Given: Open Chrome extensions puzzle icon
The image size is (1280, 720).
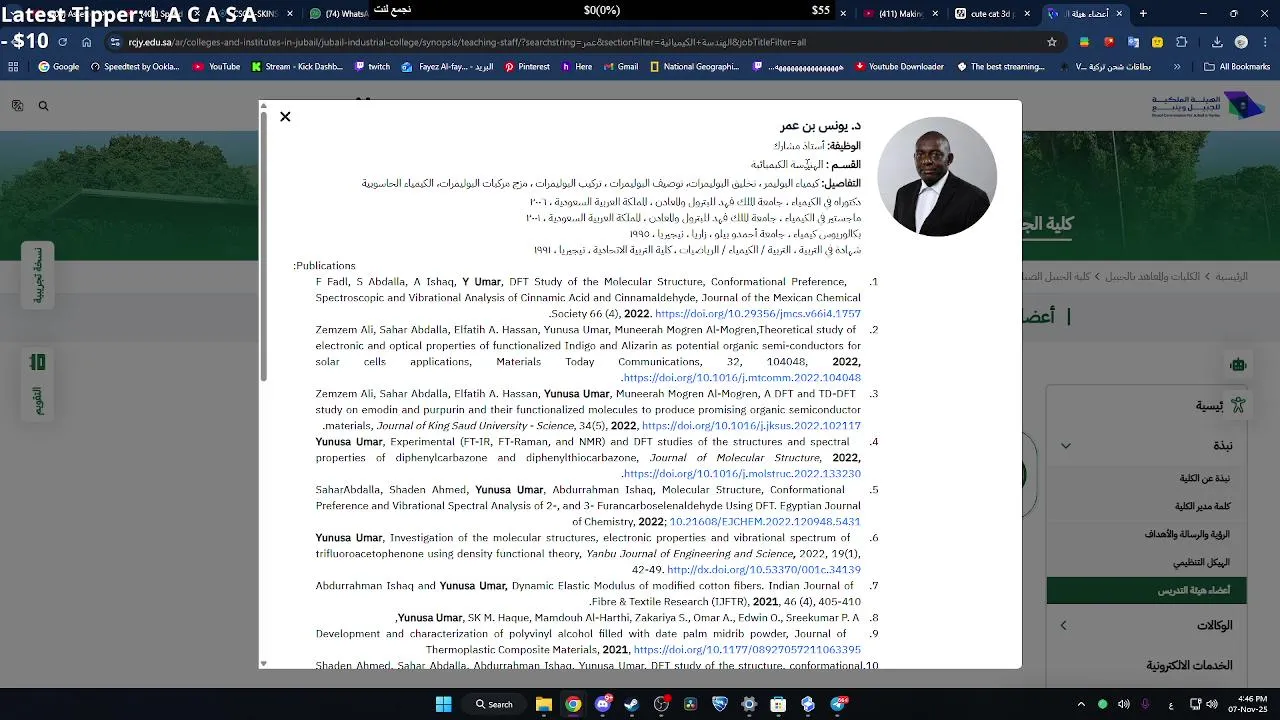Looking at the screenshot, I should (x=1182, y=42).
